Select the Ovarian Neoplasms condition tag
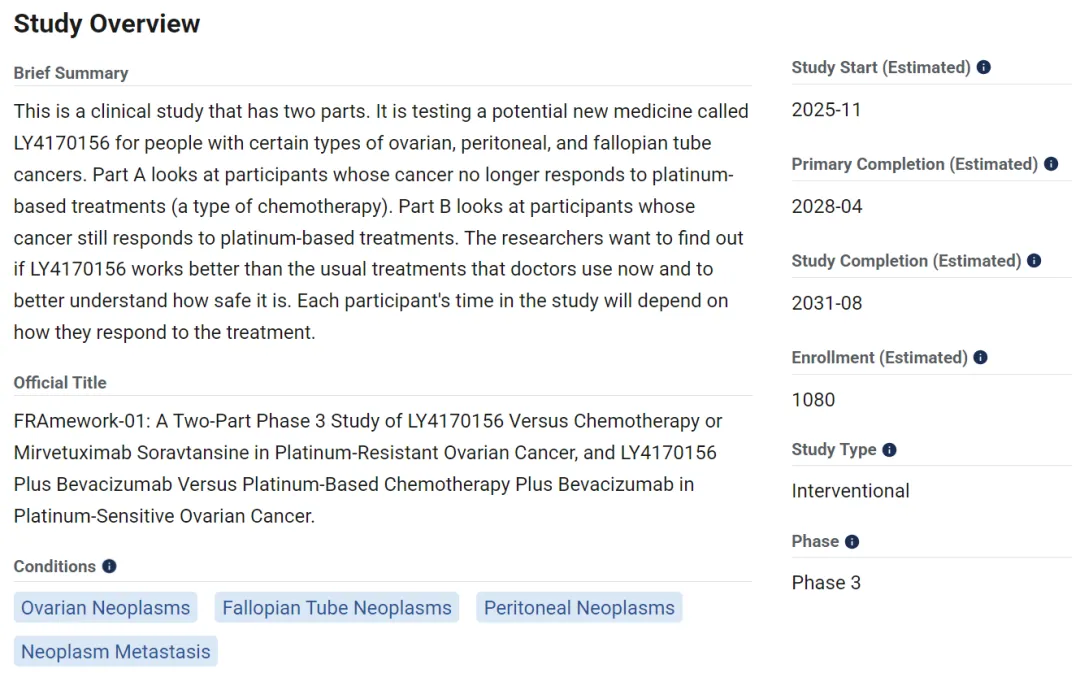 105,608
